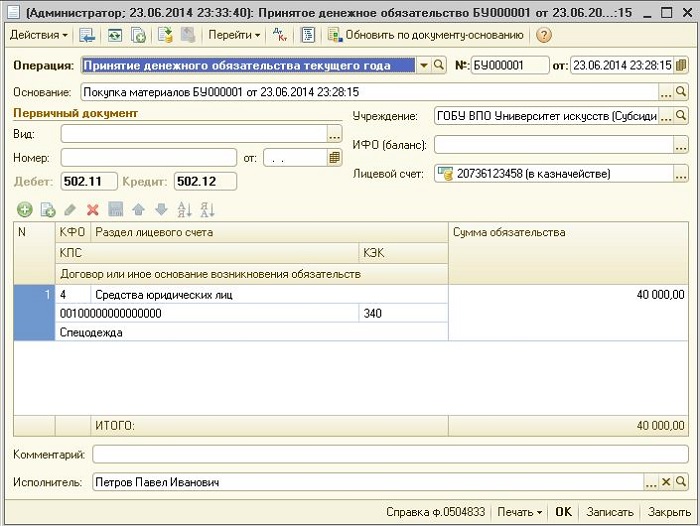Move row up with the up arrow icon

138,209
